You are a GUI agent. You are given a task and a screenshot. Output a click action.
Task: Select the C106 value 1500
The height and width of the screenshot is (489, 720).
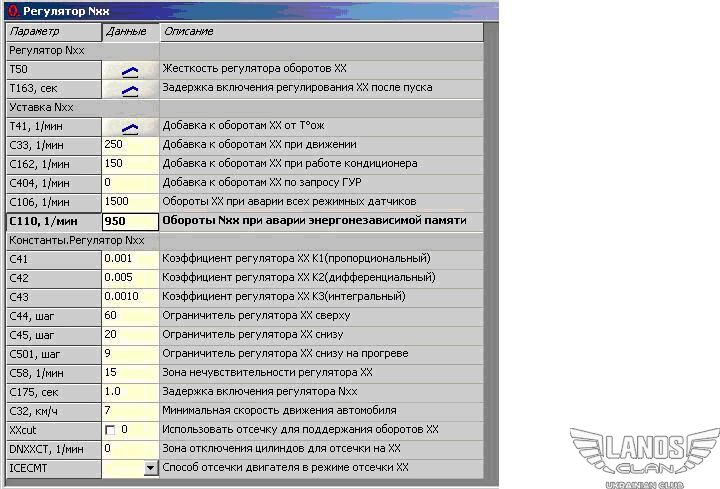tap(130, 202)
